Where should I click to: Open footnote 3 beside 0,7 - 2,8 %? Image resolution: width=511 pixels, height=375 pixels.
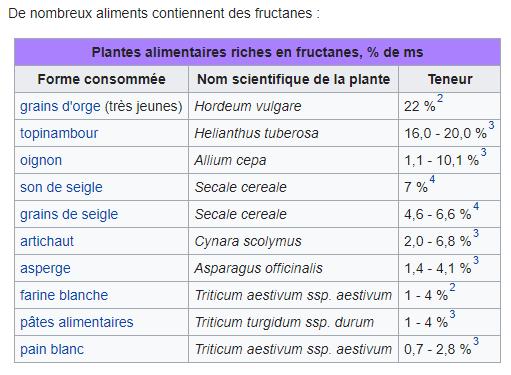(x=476, y=341)
